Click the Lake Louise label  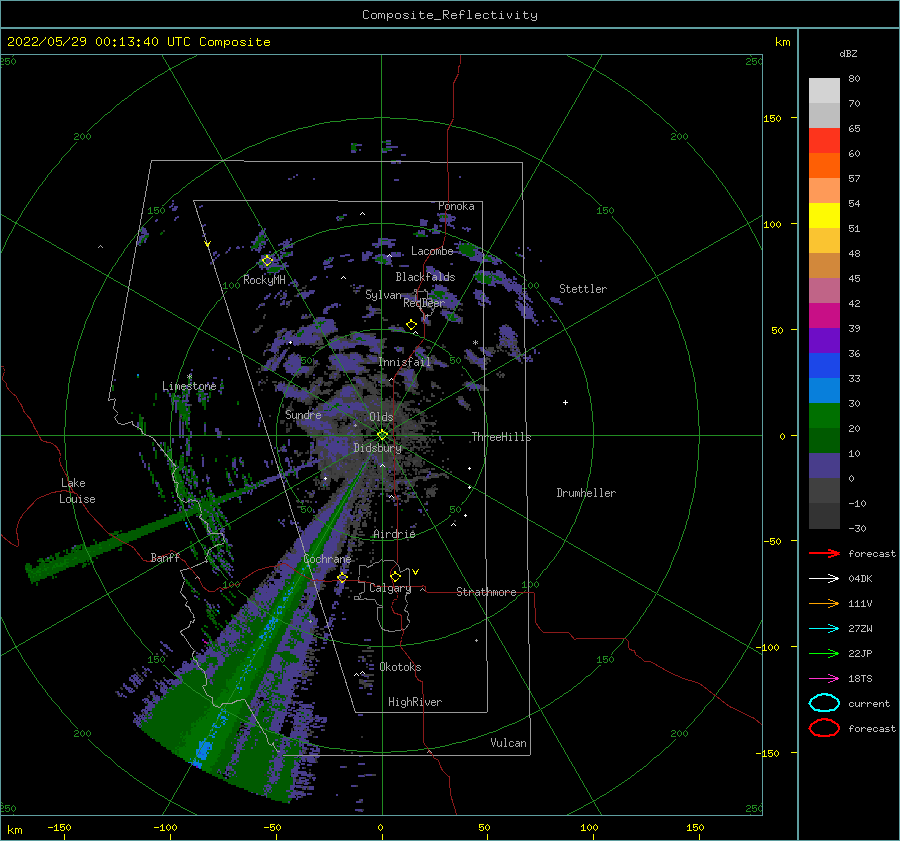click(77, 491)
